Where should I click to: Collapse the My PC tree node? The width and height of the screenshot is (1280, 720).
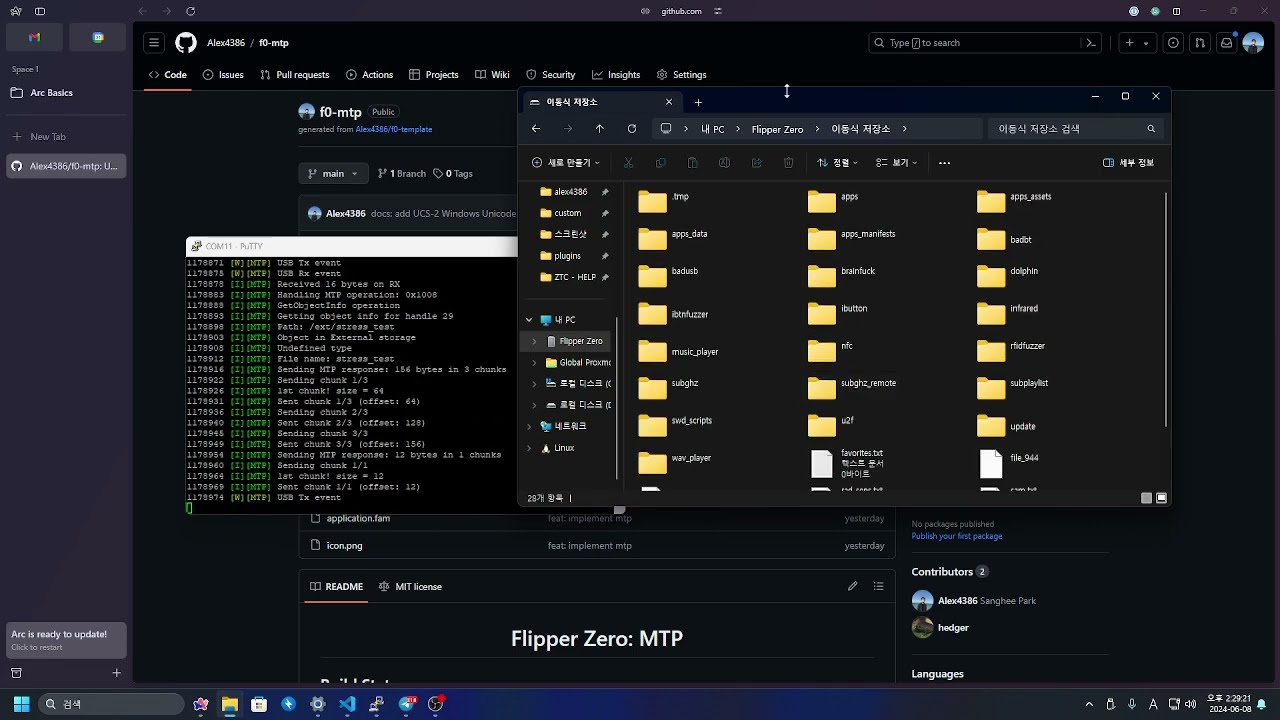tap(529, 320)
